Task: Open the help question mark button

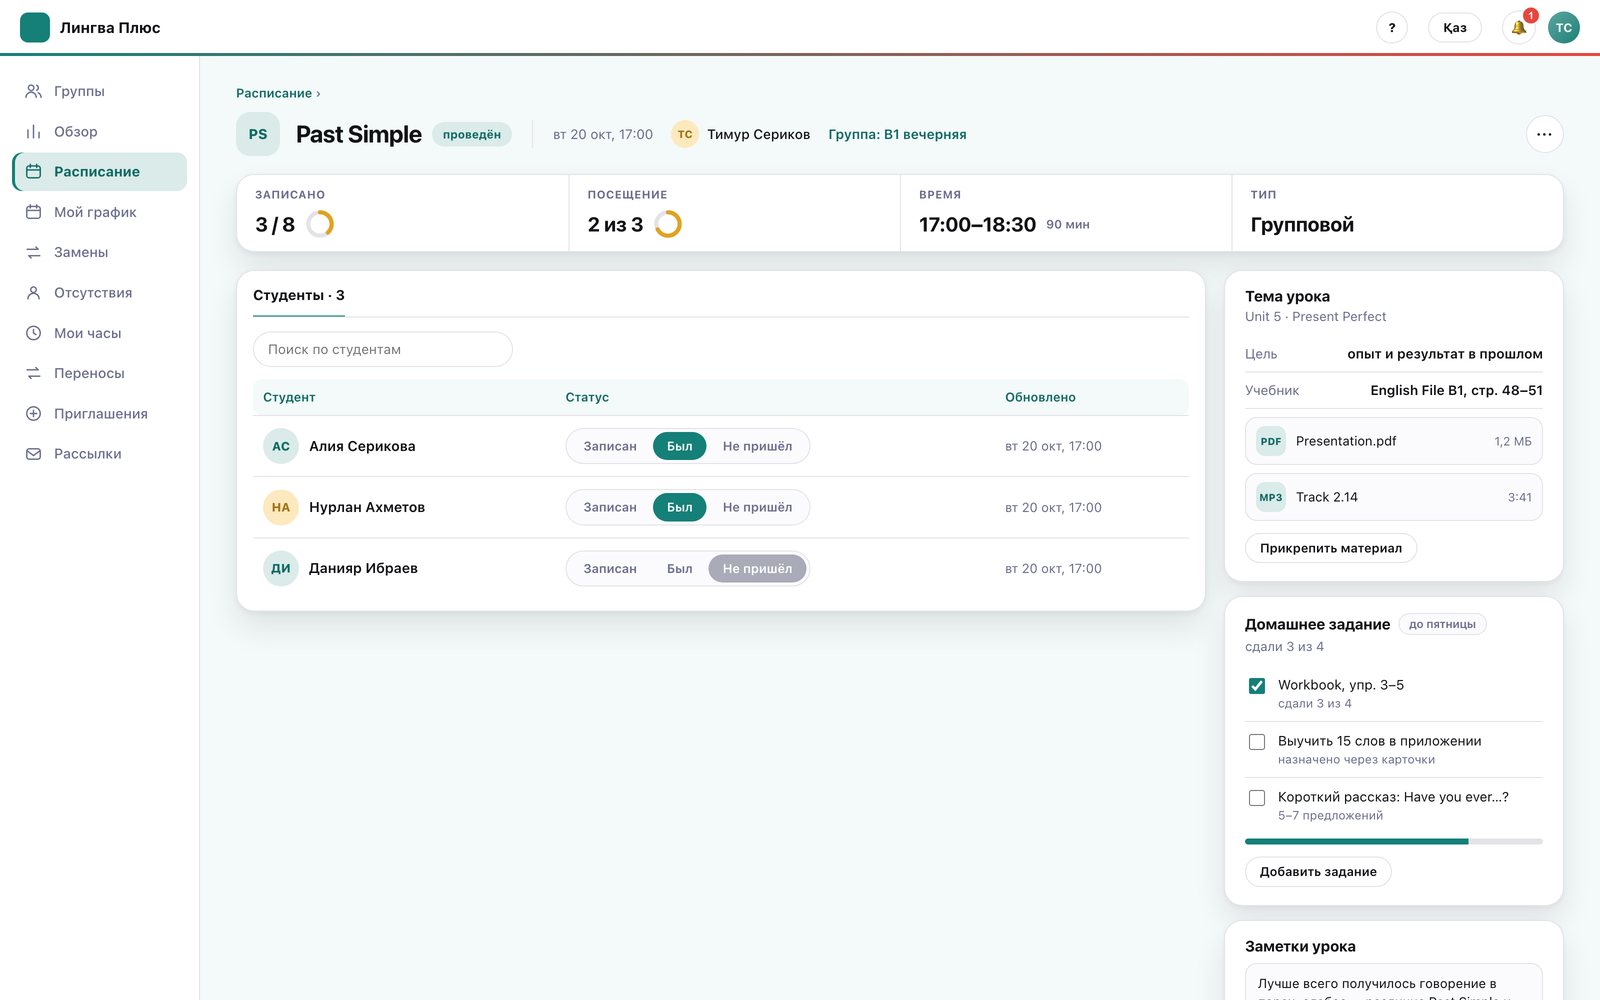Action: click(x=1391, y=28)
